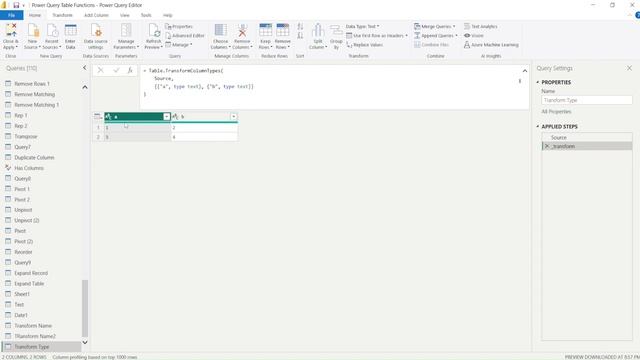Select the Transform Name query
The image size is (640, 360).
pos(33,326)
